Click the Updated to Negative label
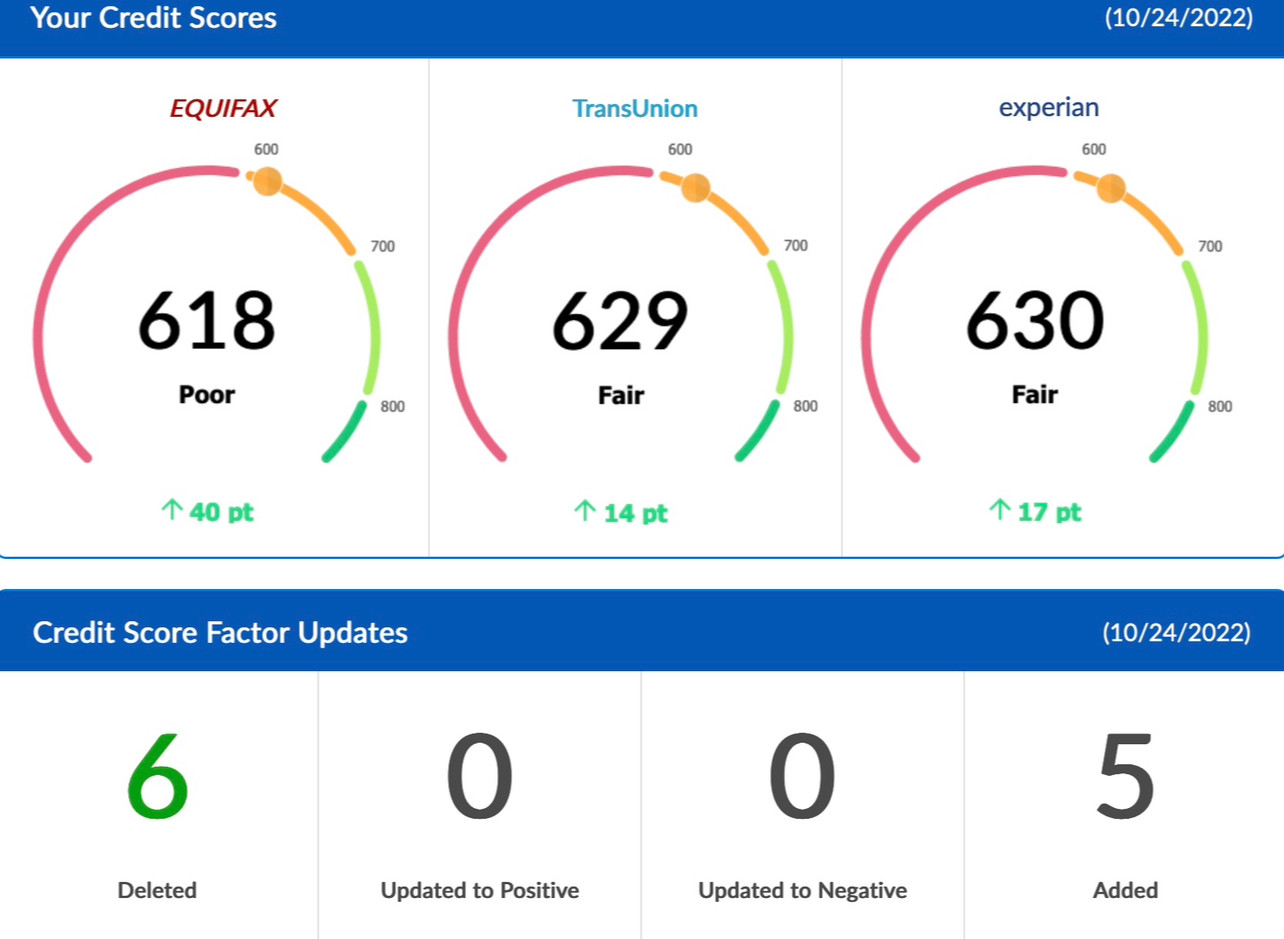Viewport: 1284px width, 939px height. (x=803, y=890)
